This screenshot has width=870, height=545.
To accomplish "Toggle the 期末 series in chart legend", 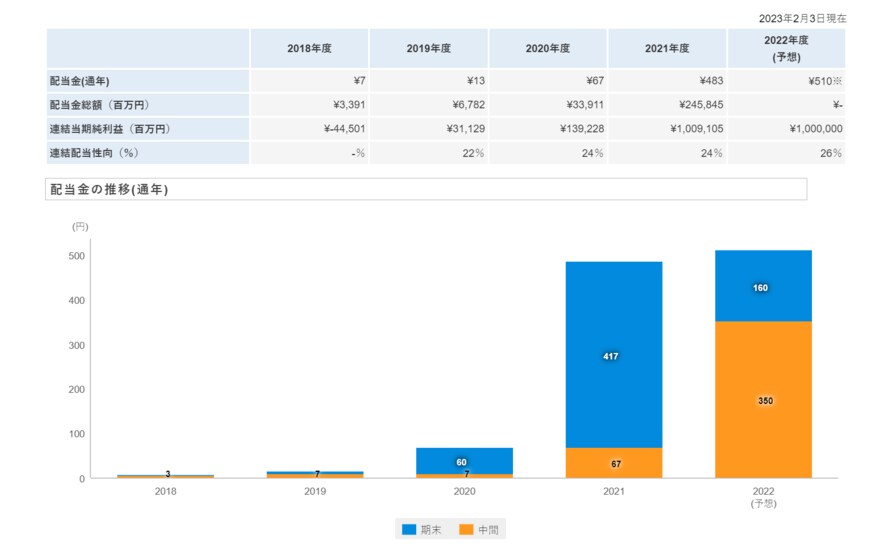I will [x=420, y=529].
